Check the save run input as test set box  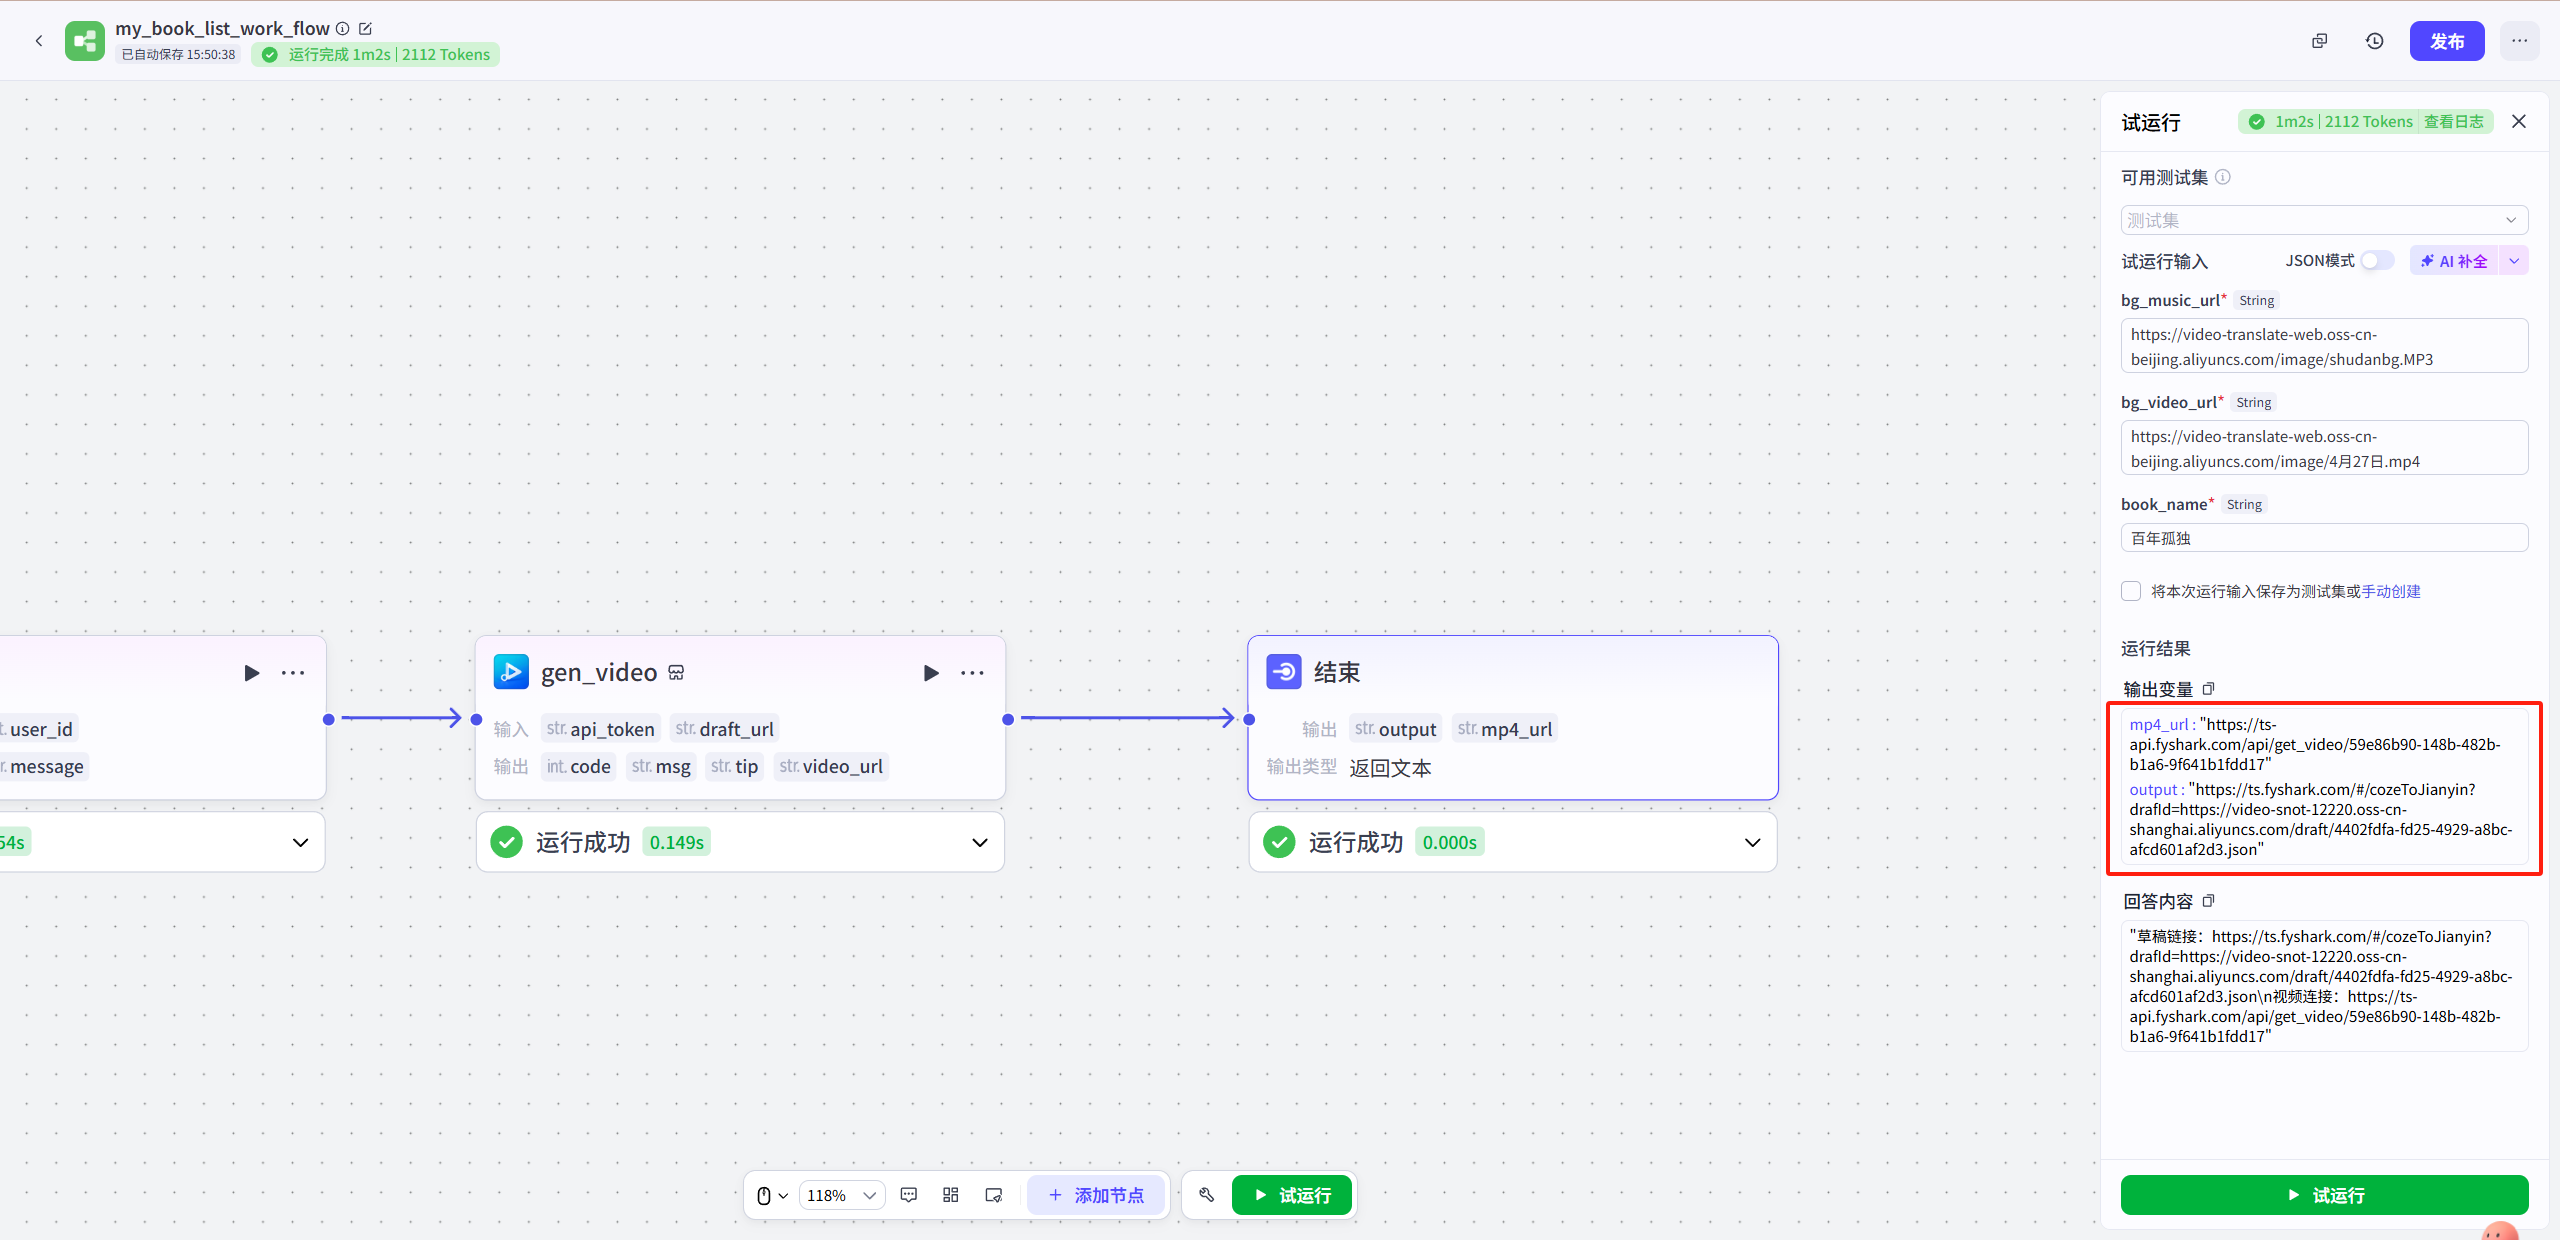2131,591
